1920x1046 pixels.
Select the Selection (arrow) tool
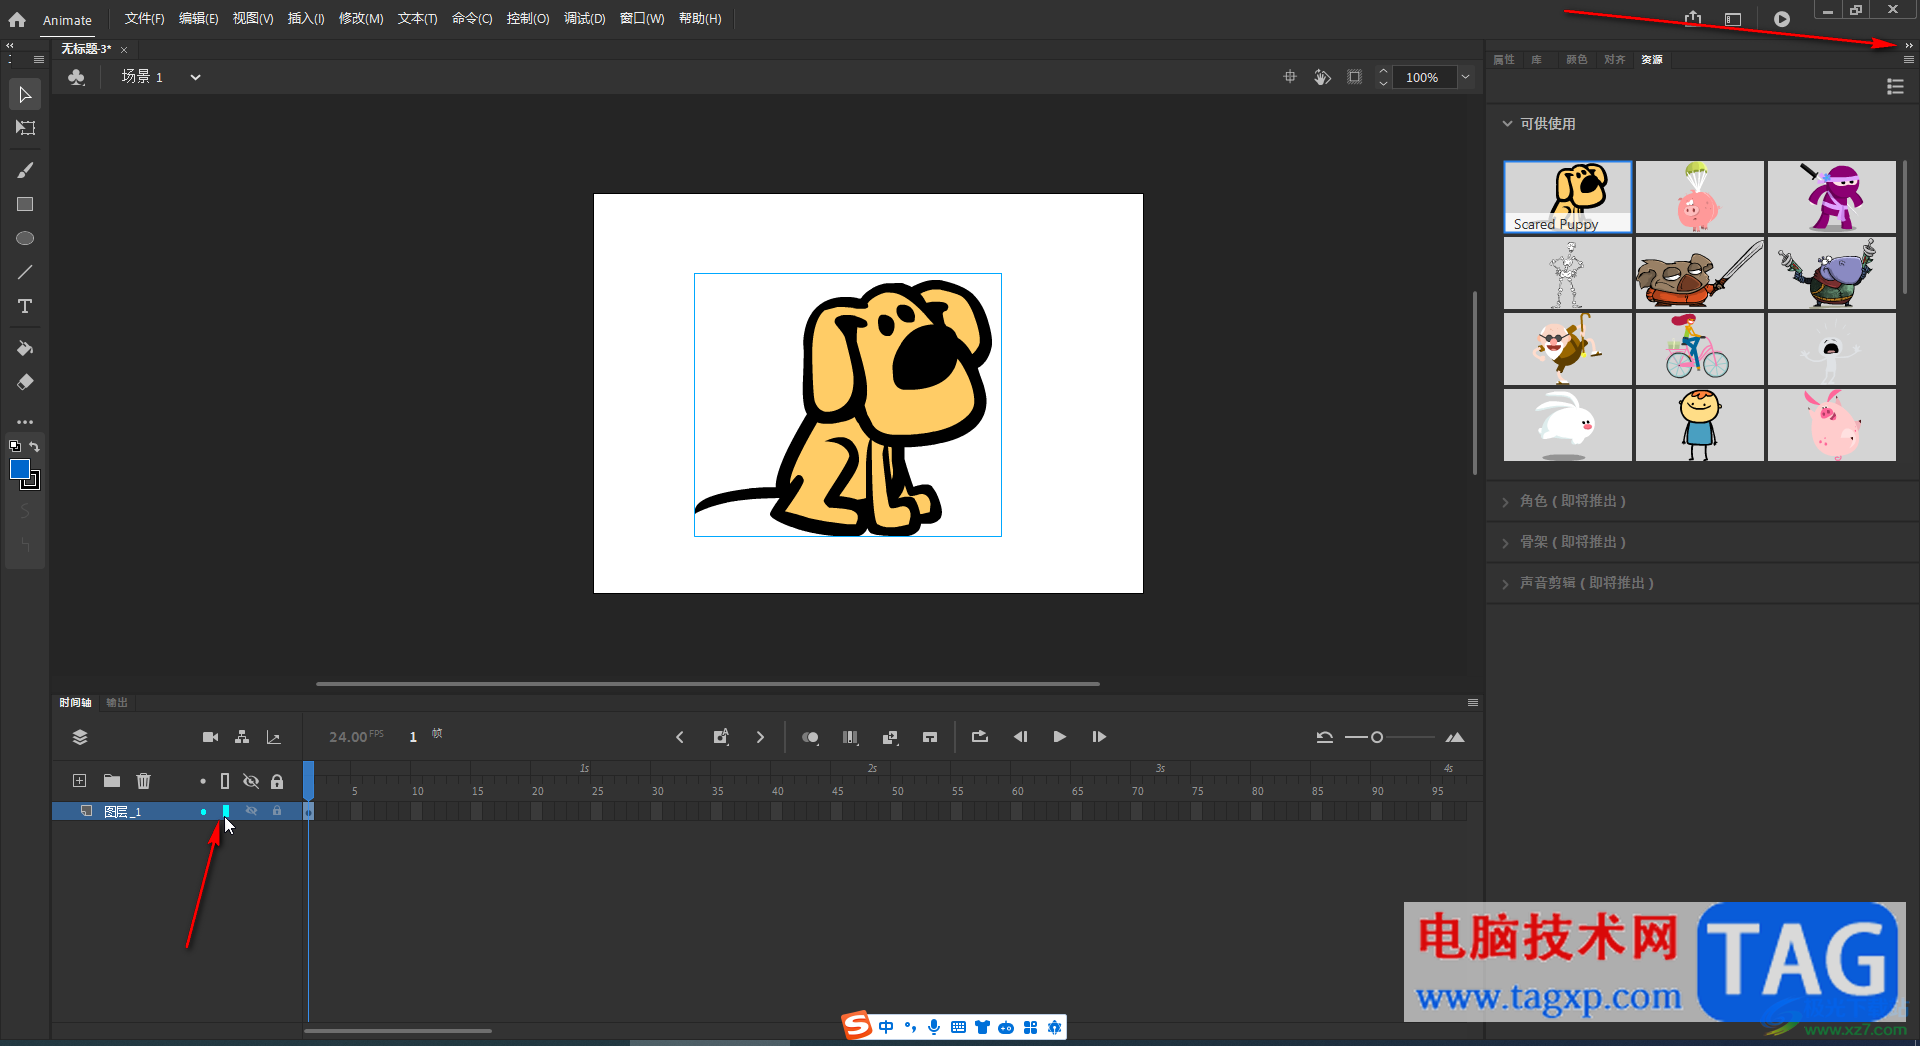tap(25, 95)
